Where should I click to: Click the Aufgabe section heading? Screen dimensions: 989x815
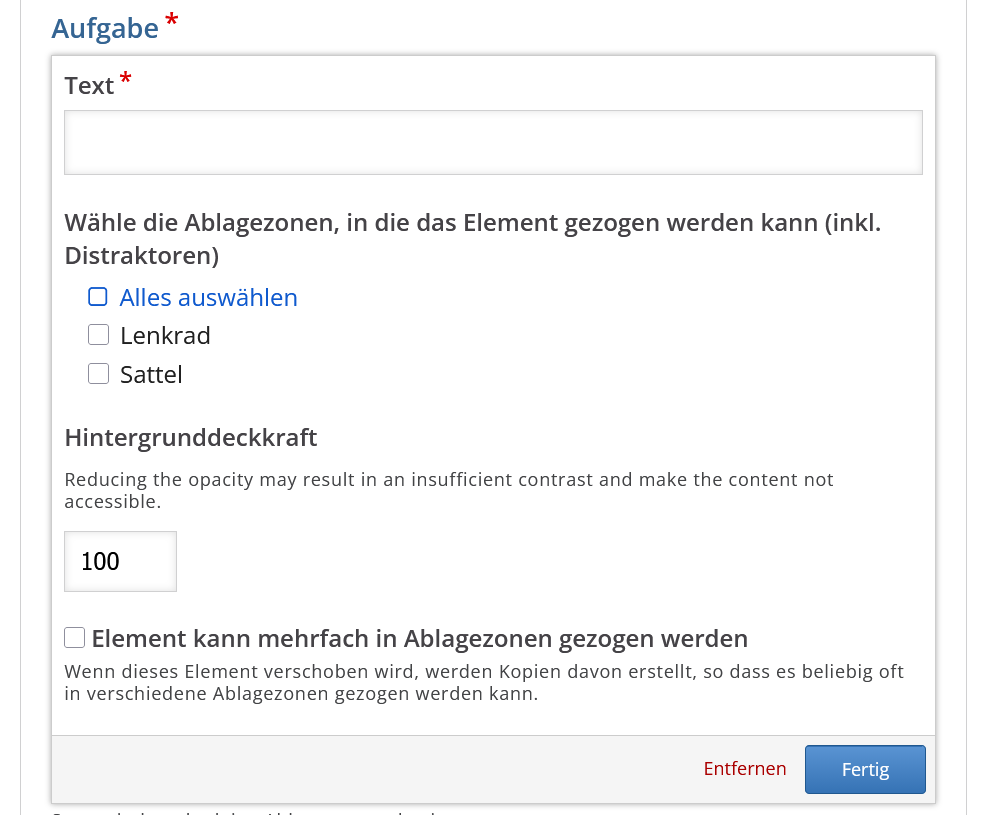click(105, 28)
